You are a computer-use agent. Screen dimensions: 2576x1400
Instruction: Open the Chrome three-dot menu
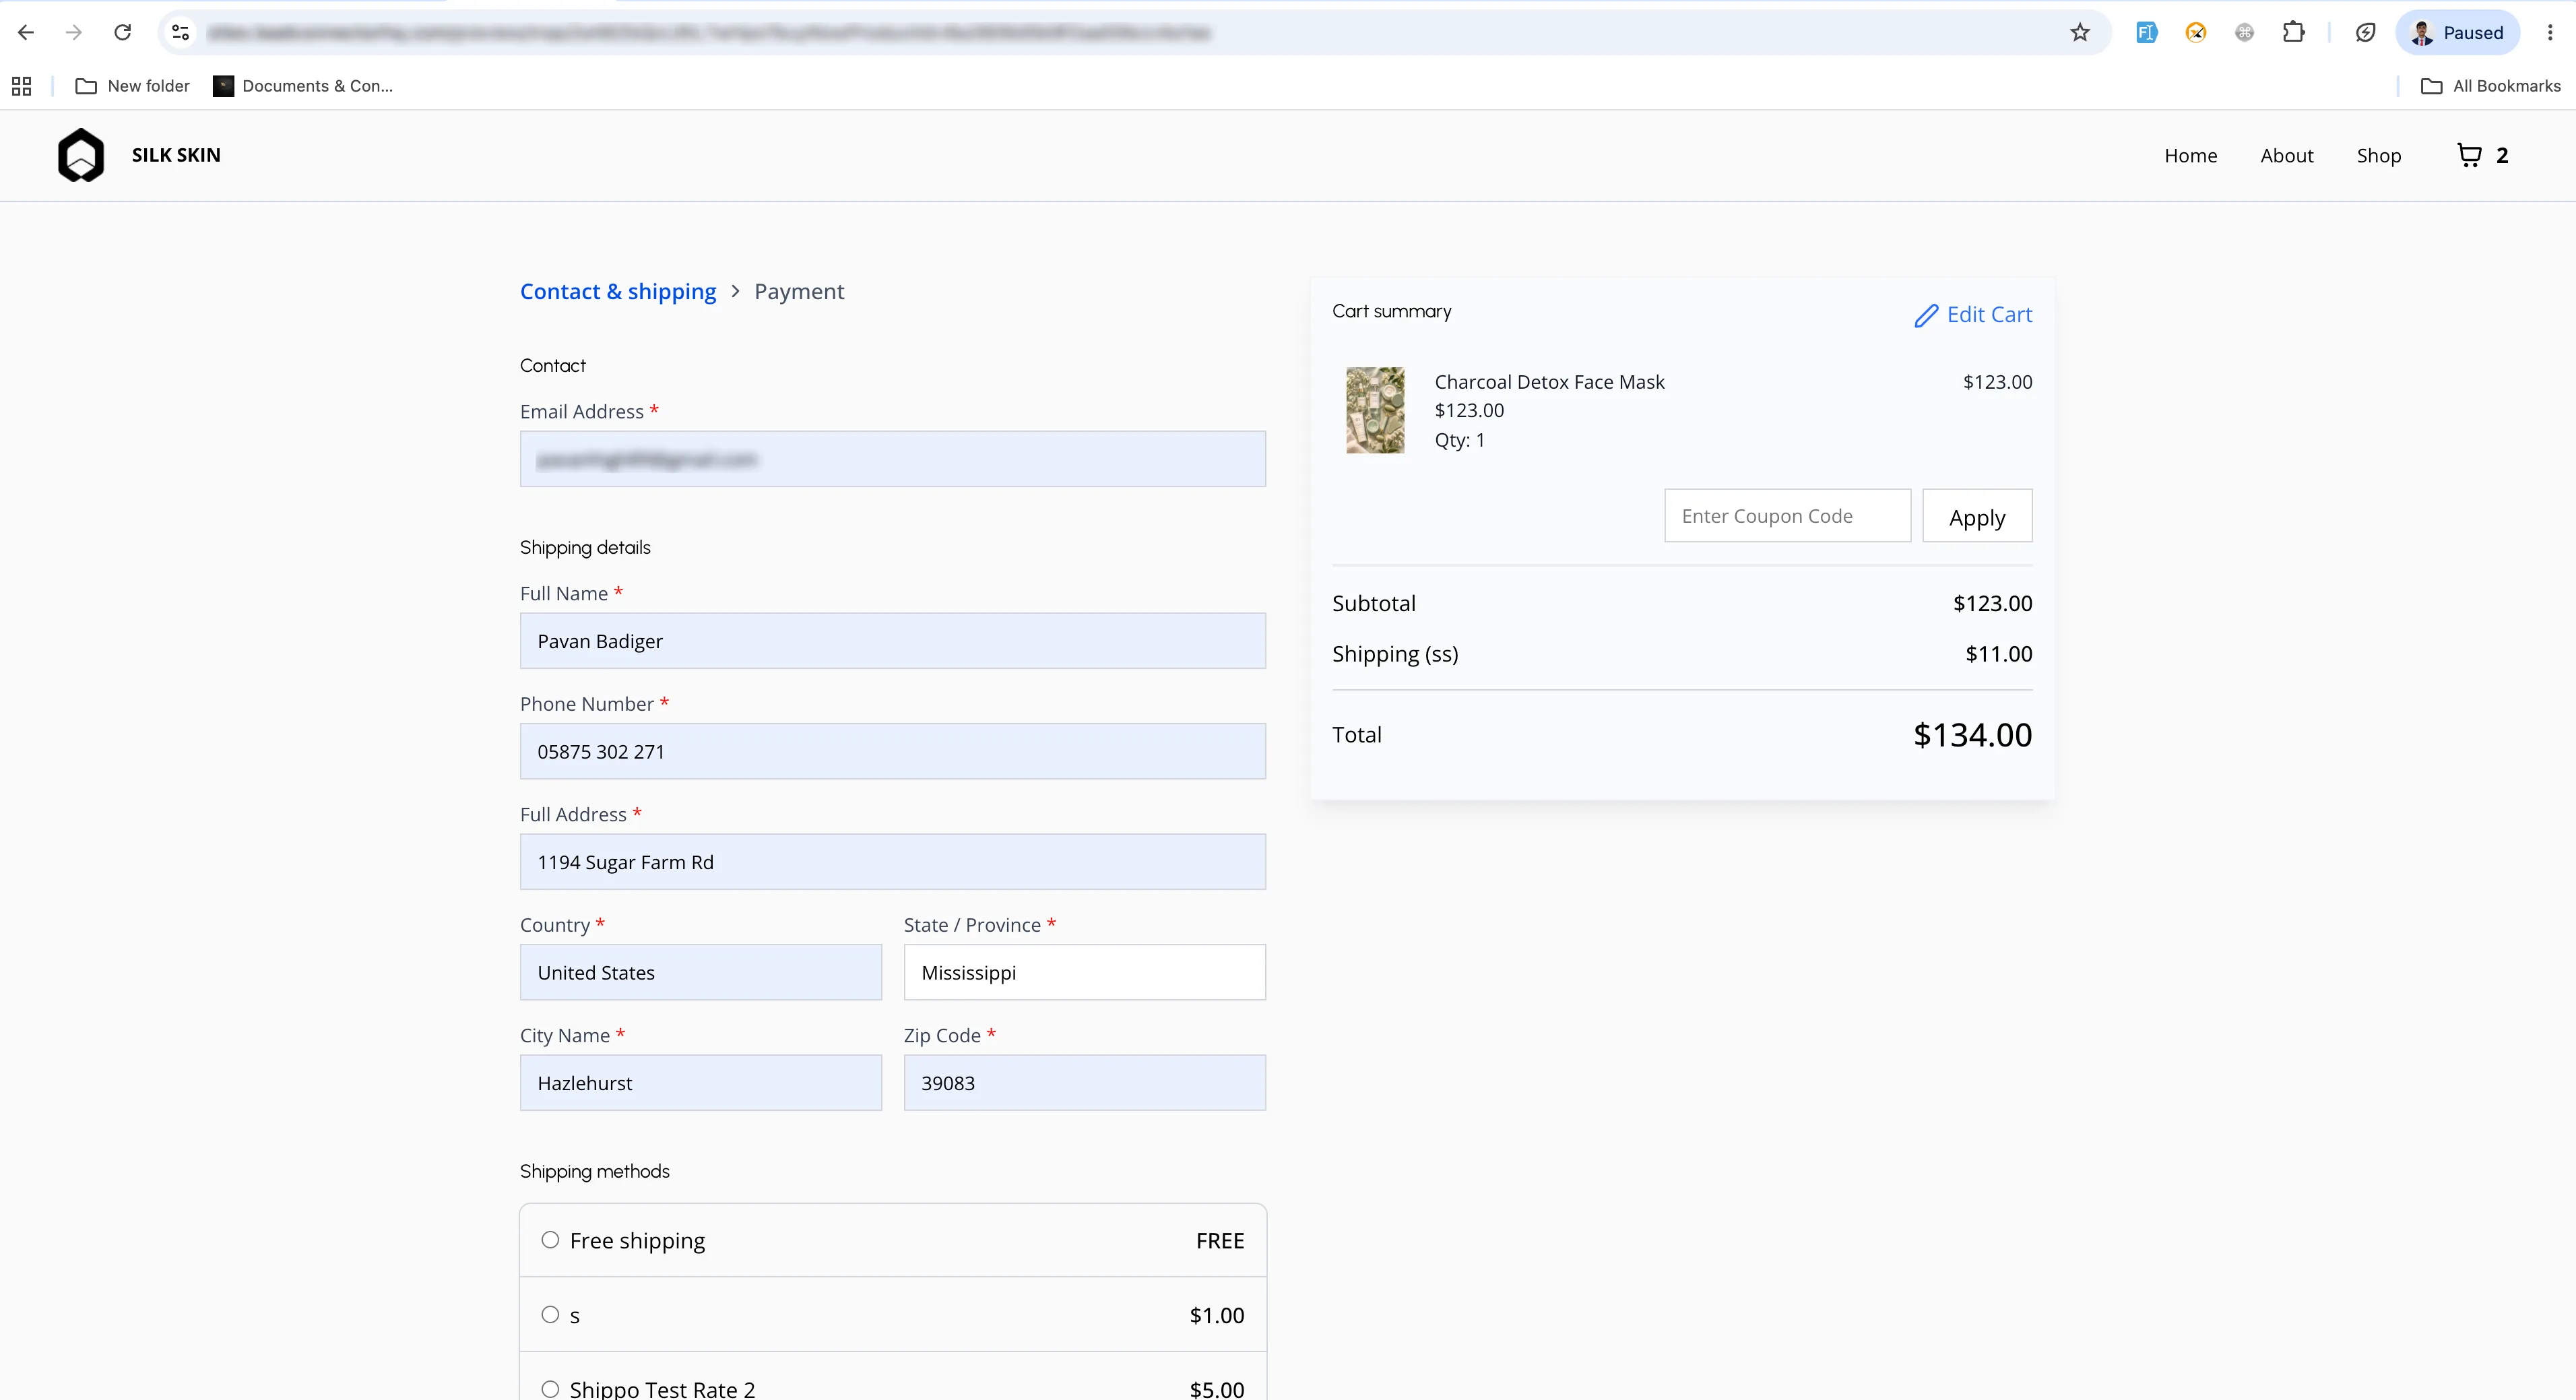(x=2549, y=33)
